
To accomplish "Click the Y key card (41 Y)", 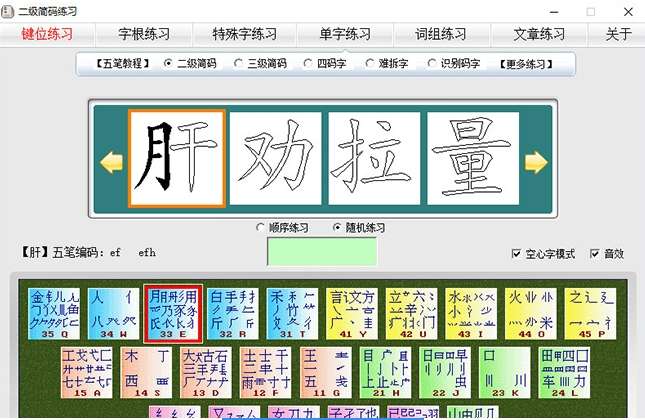I will click(x=353, y=312).
